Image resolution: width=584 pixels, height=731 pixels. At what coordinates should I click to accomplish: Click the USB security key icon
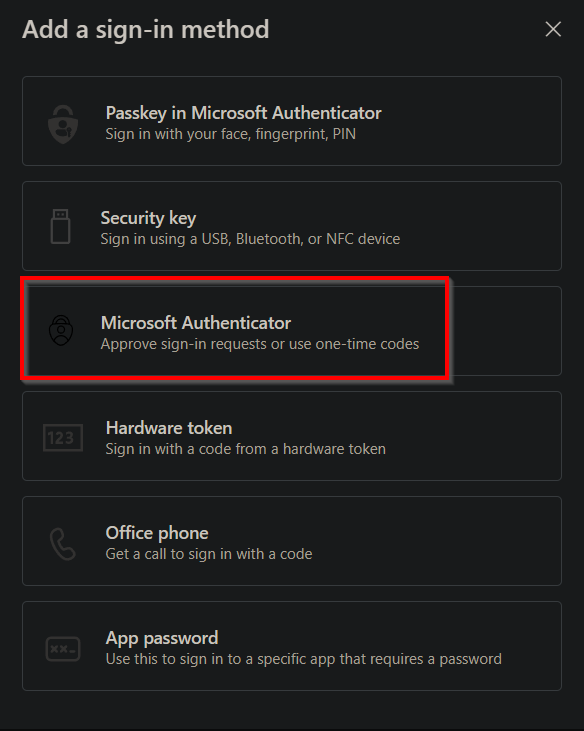(x=61, y=227)
